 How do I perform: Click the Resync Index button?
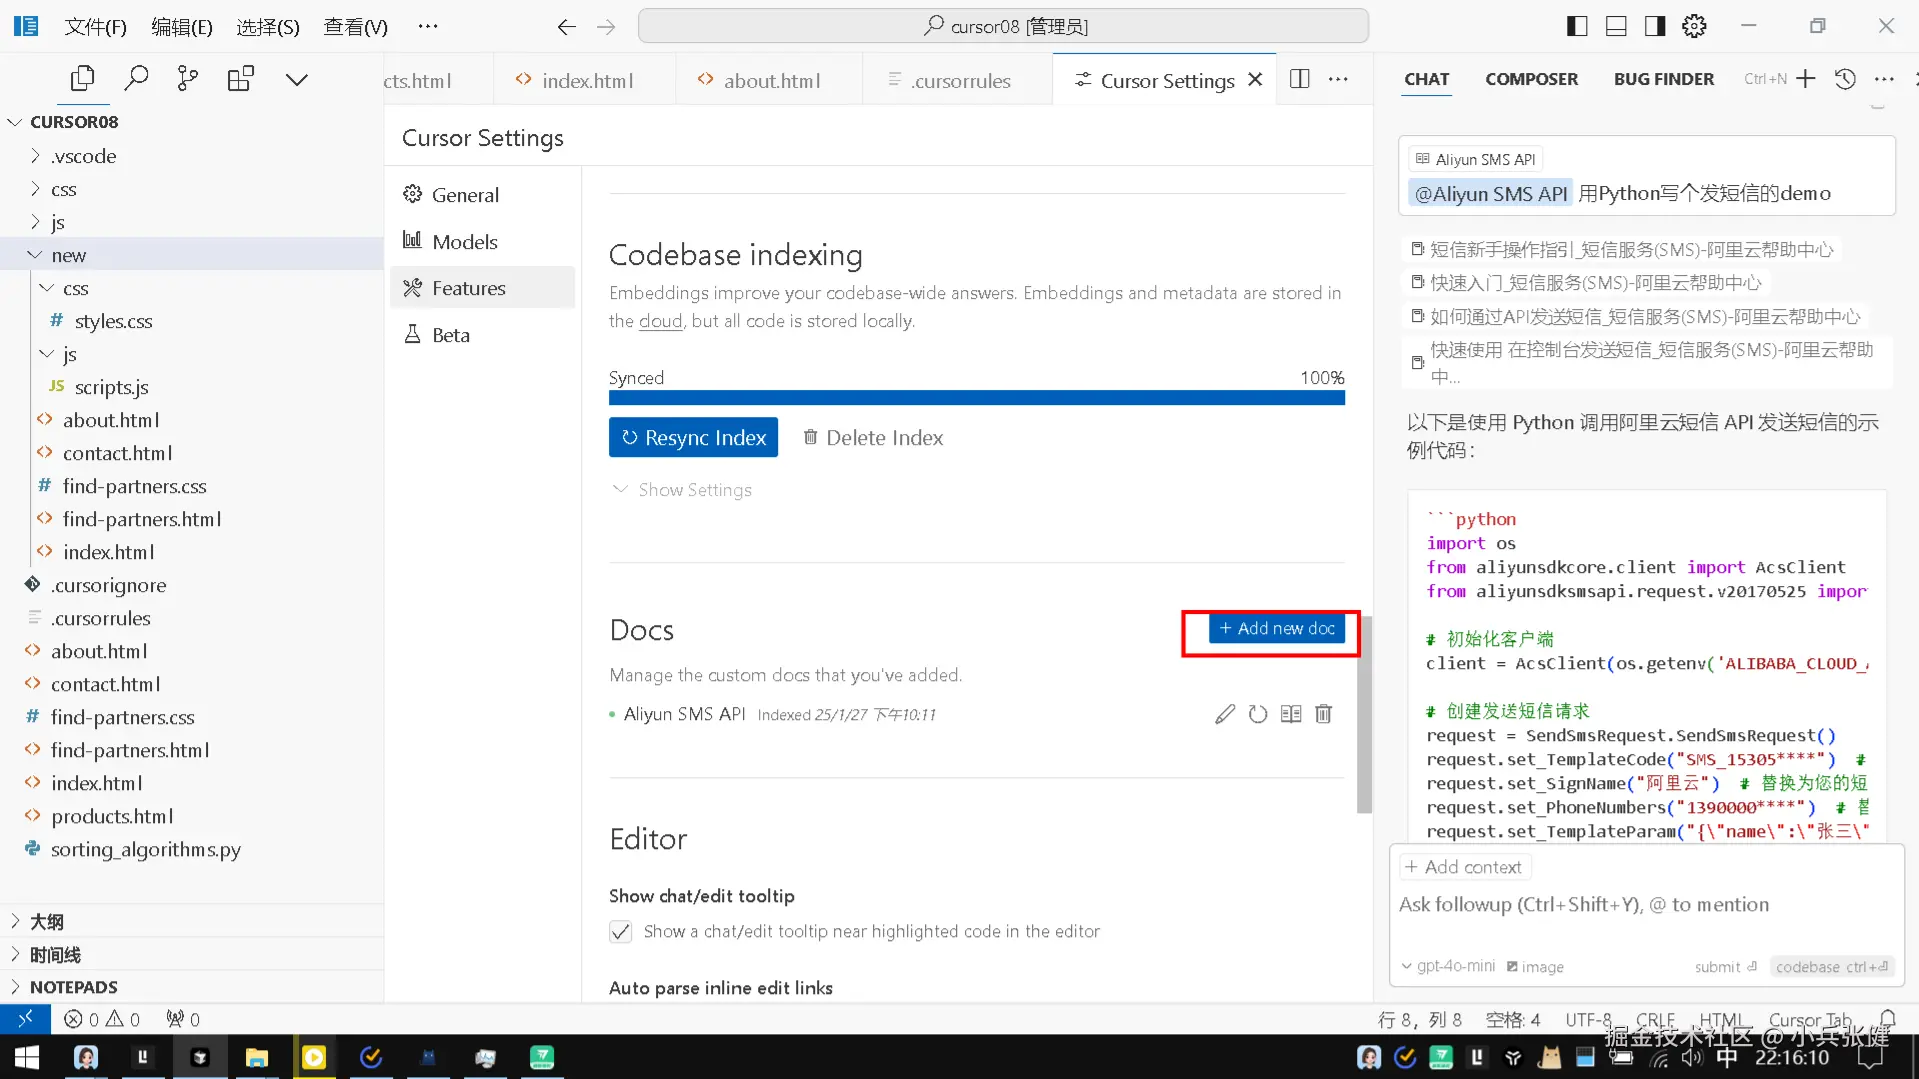tap(693, 438)
